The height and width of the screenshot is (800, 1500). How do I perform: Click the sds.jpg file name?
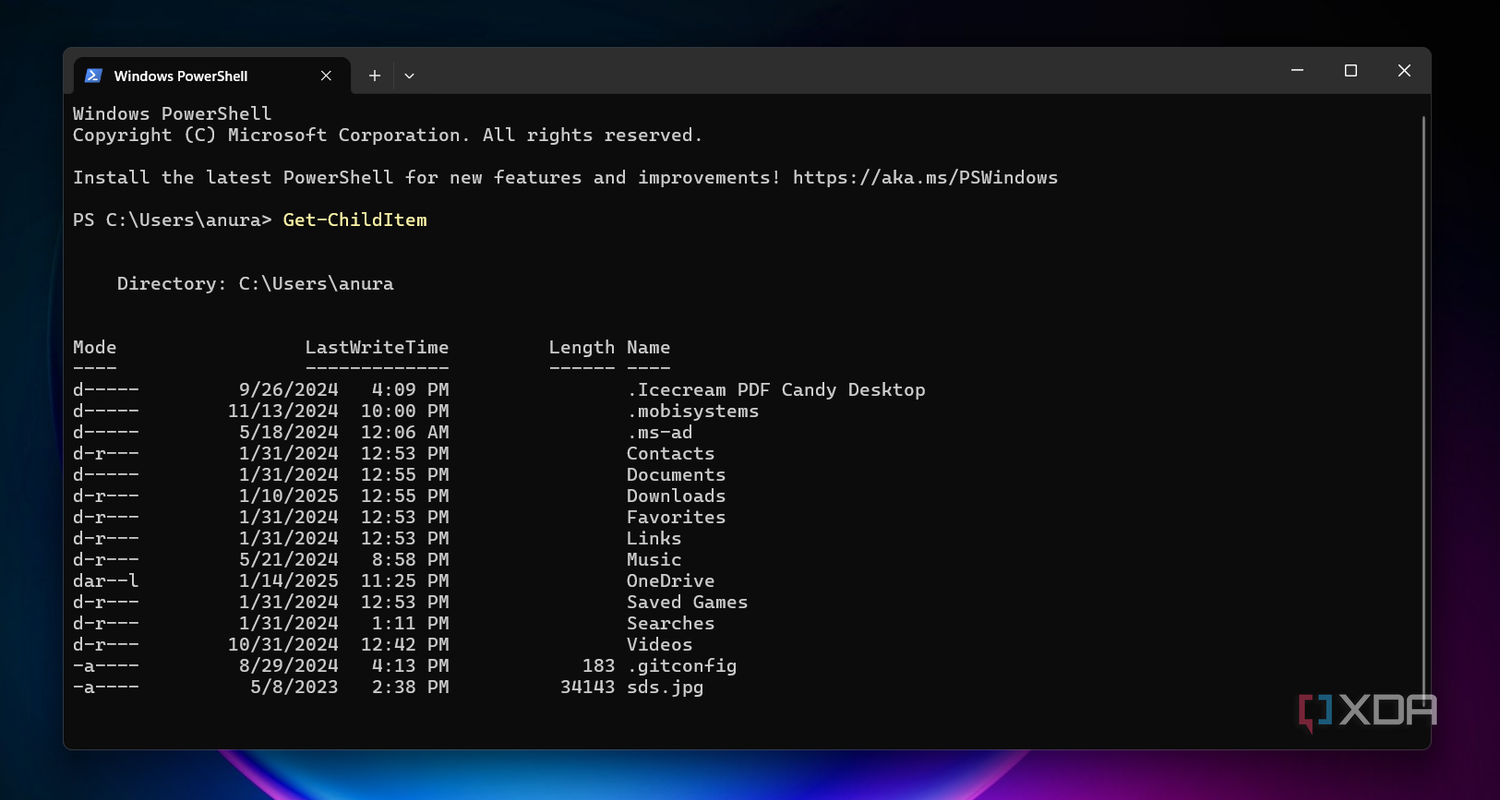[x=665, y=687]
